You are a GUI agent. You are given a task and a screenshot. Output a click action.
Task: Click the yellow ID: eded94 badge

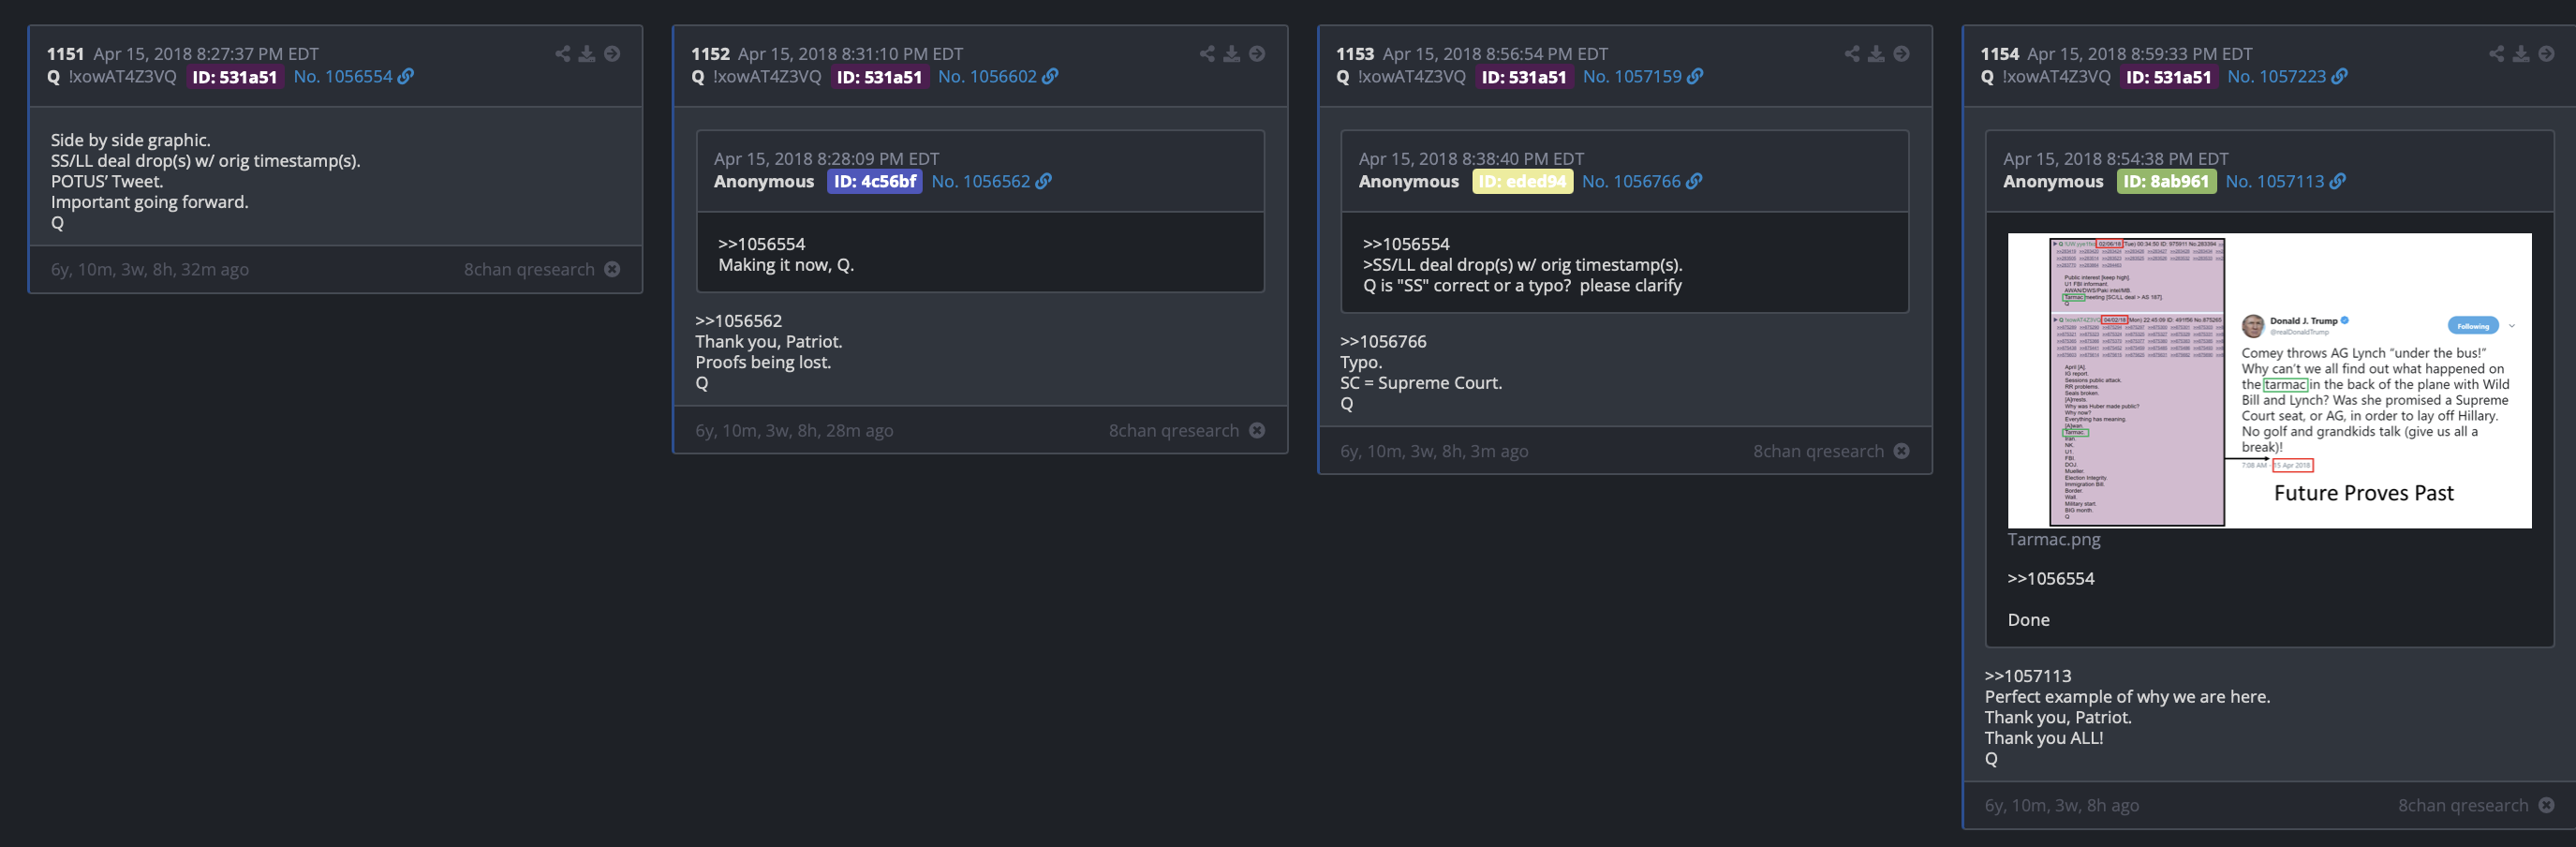[1522, 181]
